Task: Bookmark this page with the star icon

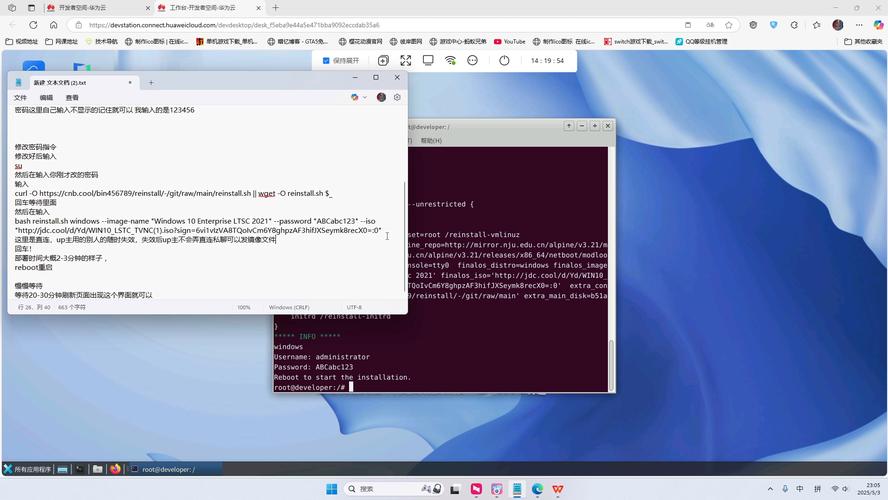Action: coord(729,25)
